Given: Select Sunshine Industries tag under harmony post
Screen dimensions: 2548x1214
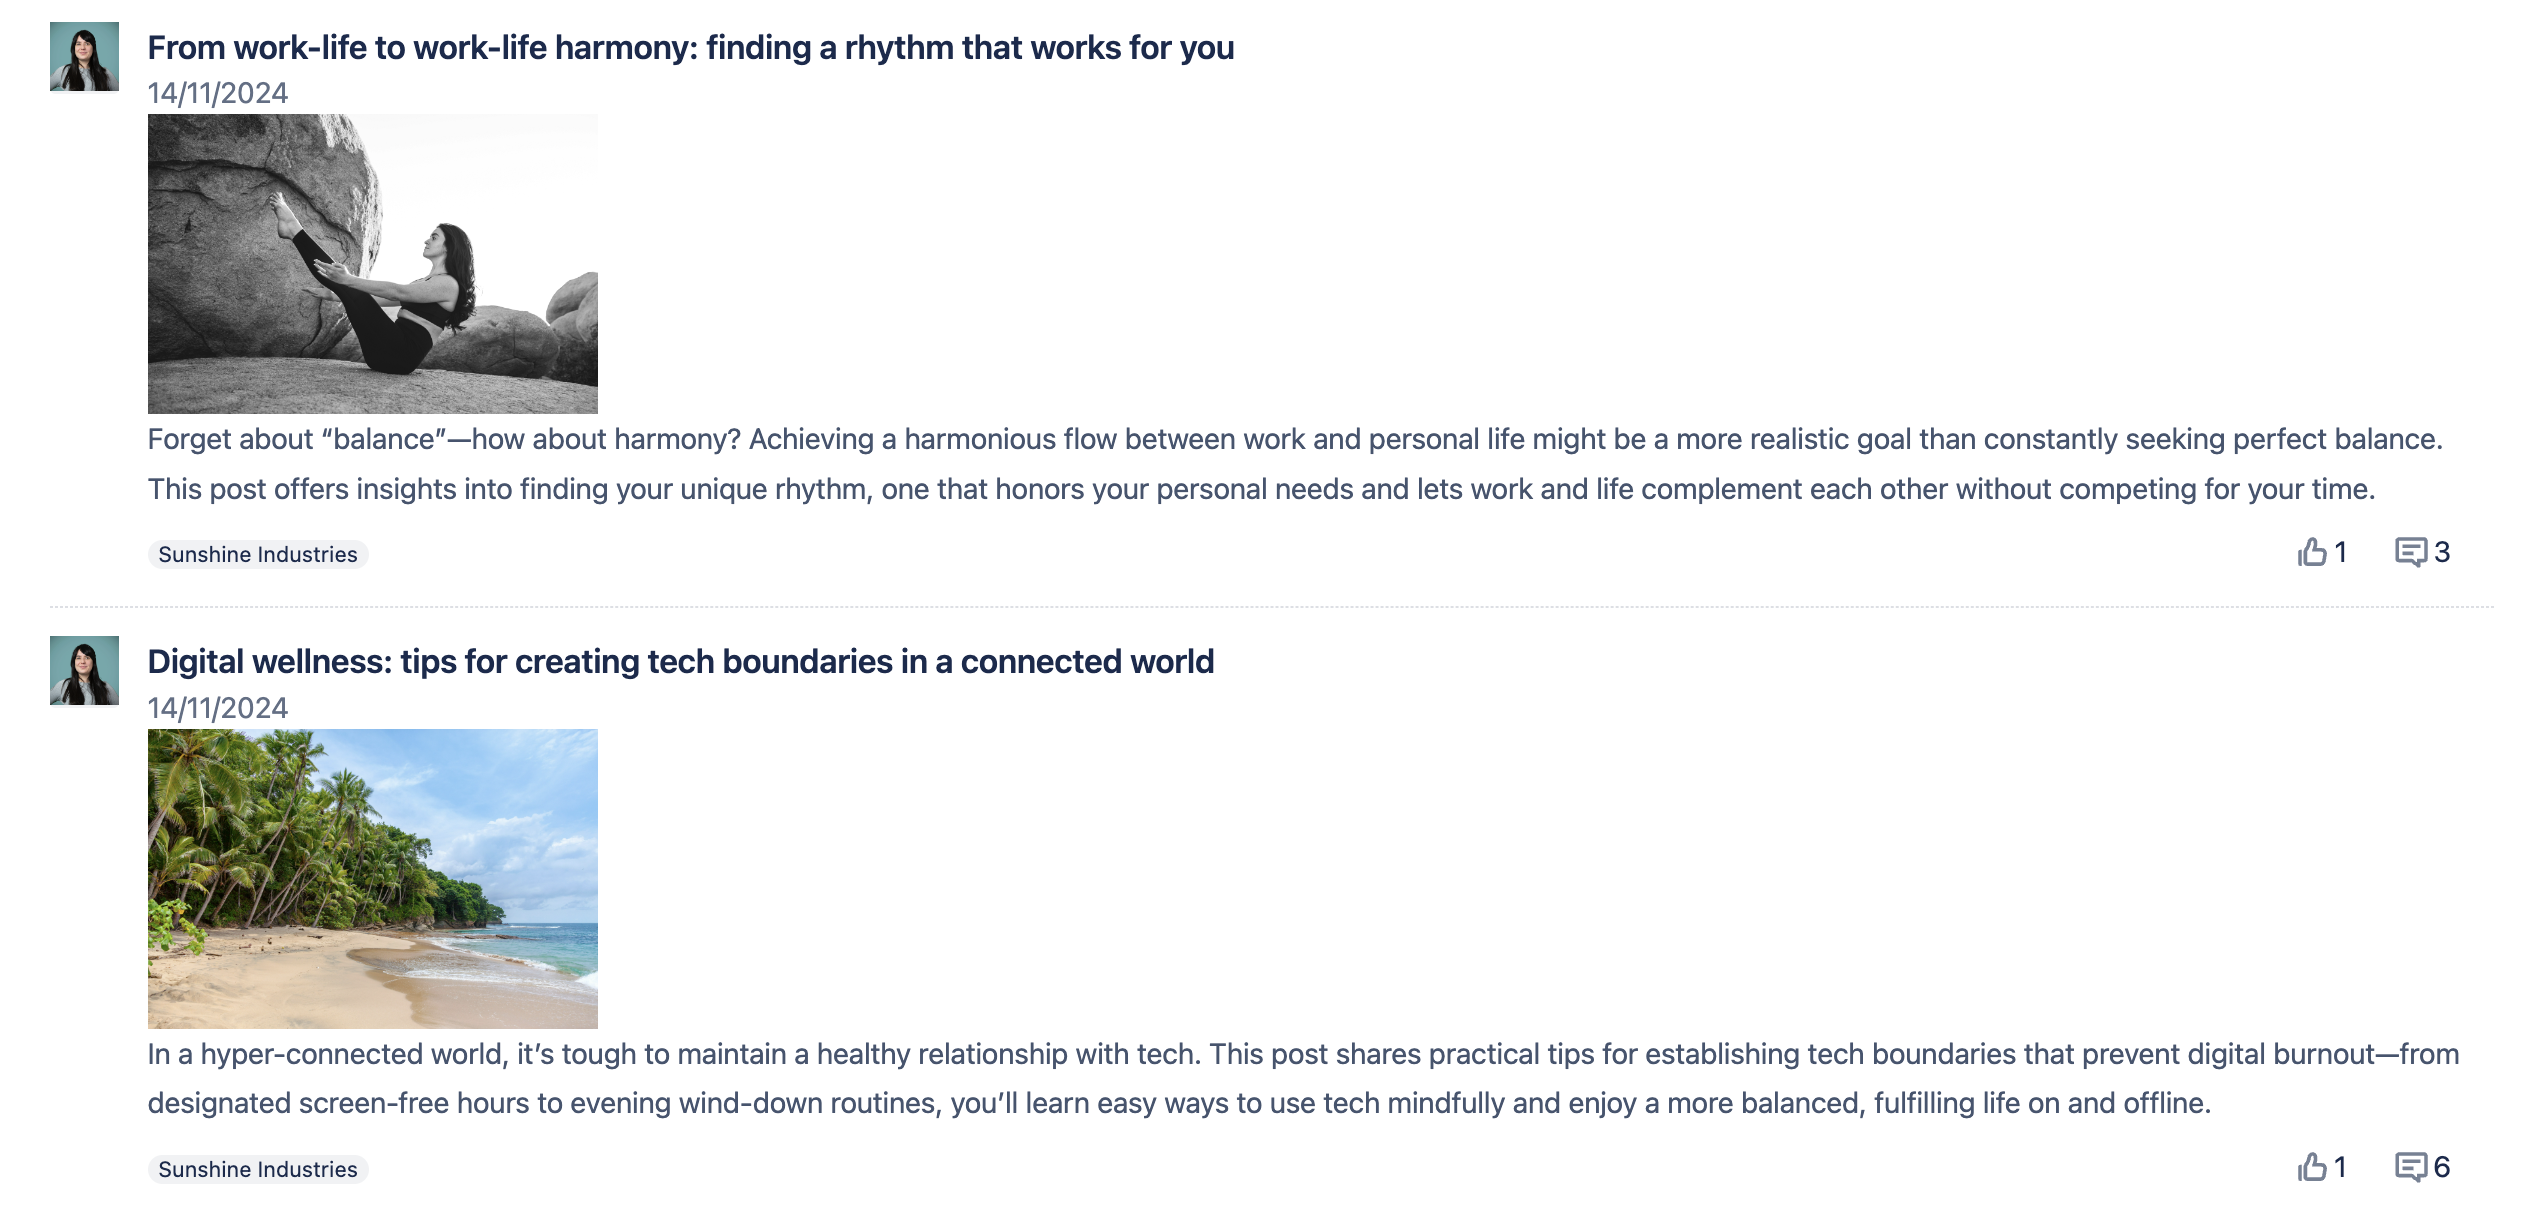Looking at the screenshot, I should [x=258, y=555].
